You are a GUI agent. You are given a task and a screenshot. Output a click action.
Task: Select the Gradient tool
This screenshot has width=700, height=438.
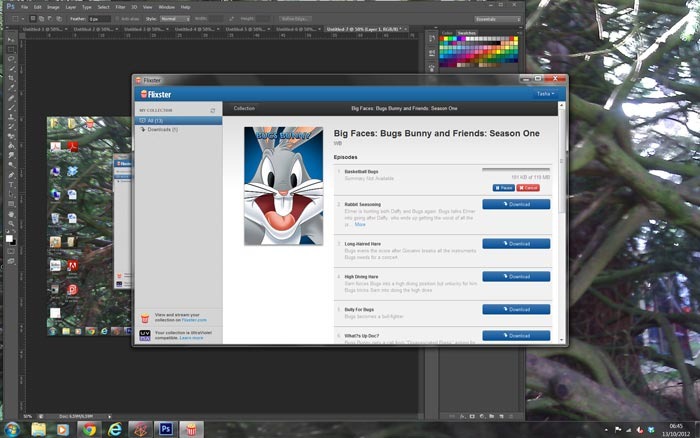[11, 146]
